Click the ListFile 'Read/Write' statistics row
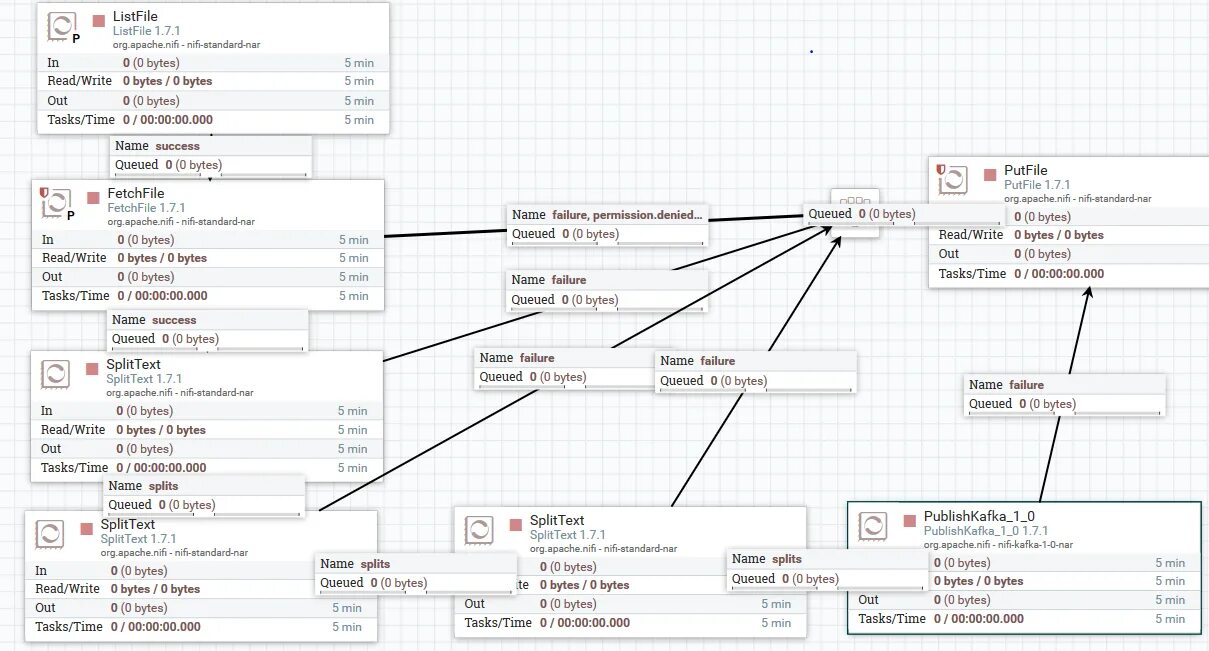 pos(211,81)
